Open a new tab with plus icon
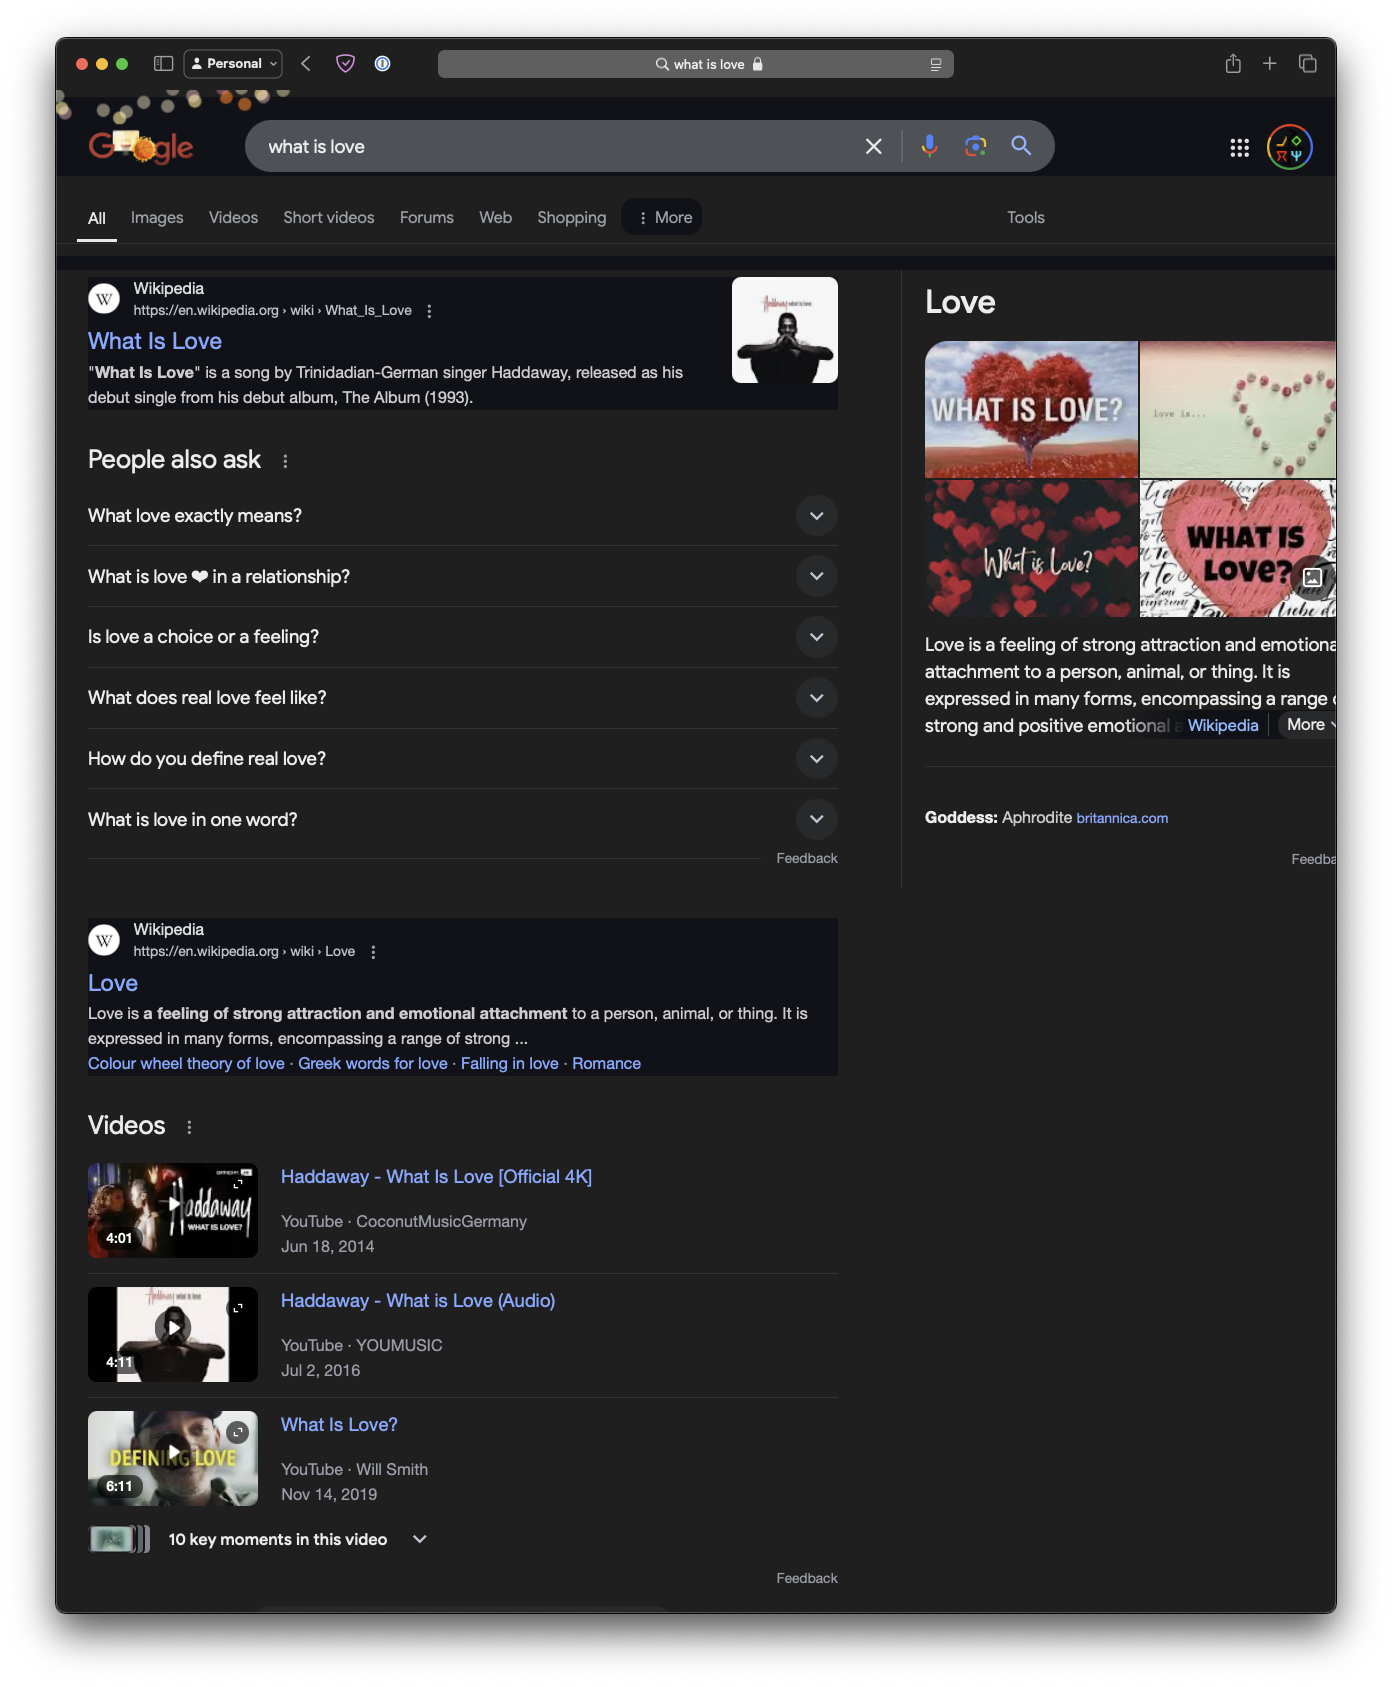The width and height of the screenshot is (1392, 1687). point(1269,64)
